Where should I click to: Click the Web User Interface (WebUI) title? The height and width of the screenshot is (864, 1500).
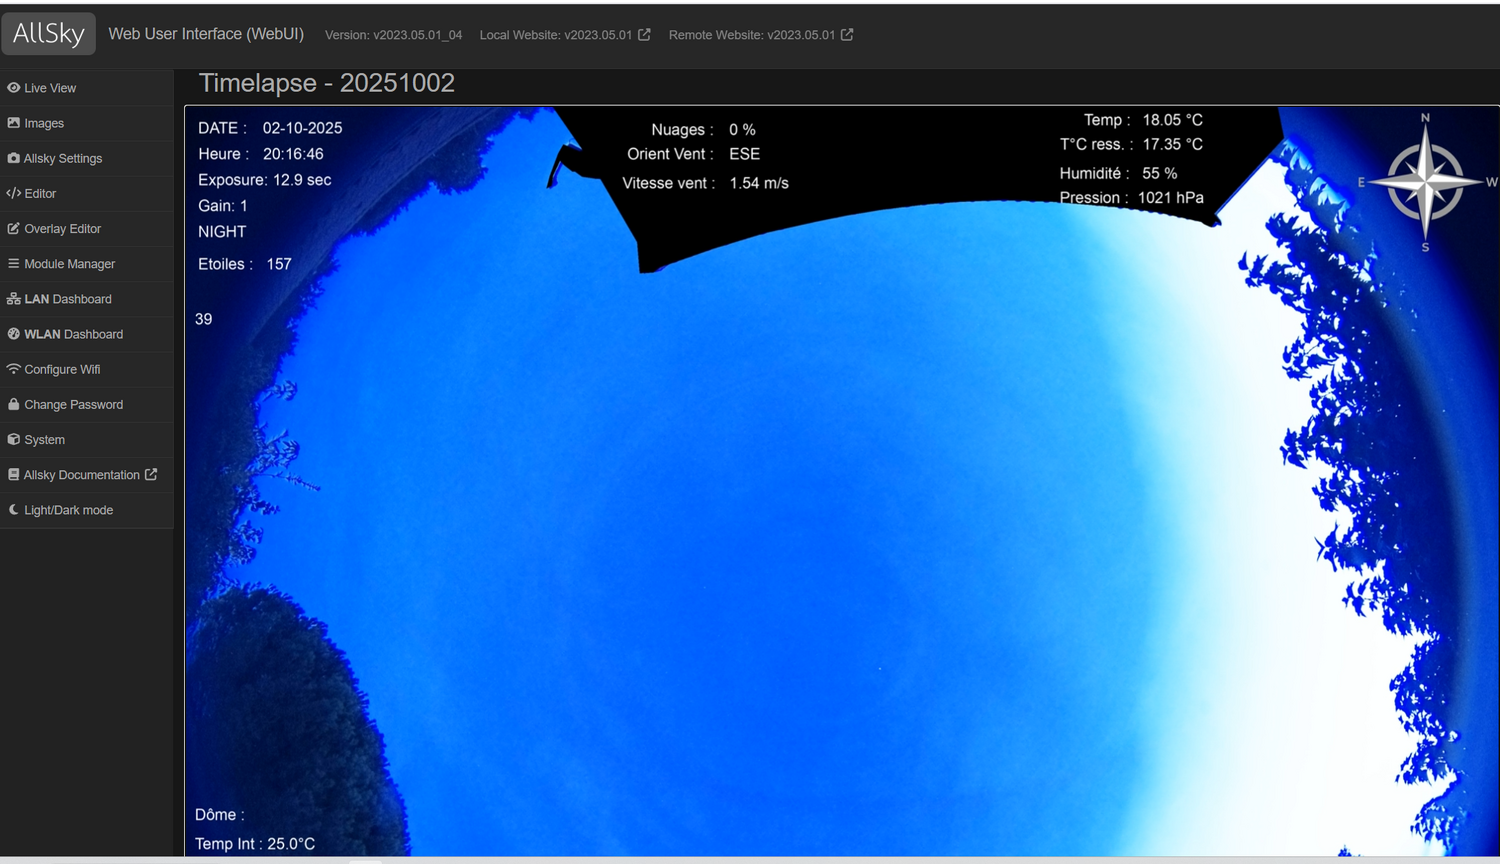pyautogui.click(x=206, y=34)
